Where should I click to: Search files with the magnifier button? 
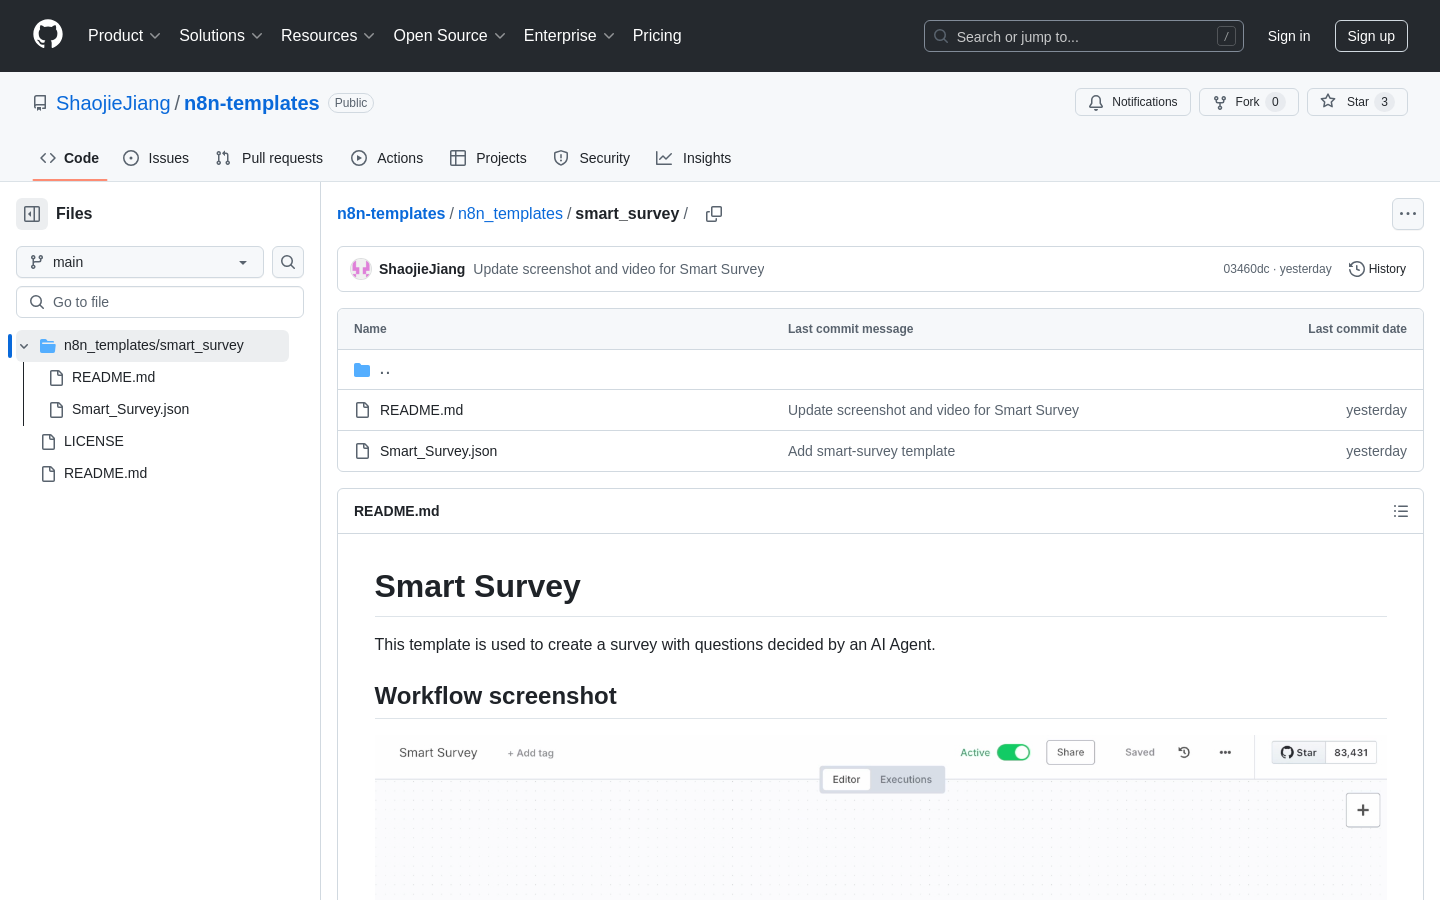[288, 262]
